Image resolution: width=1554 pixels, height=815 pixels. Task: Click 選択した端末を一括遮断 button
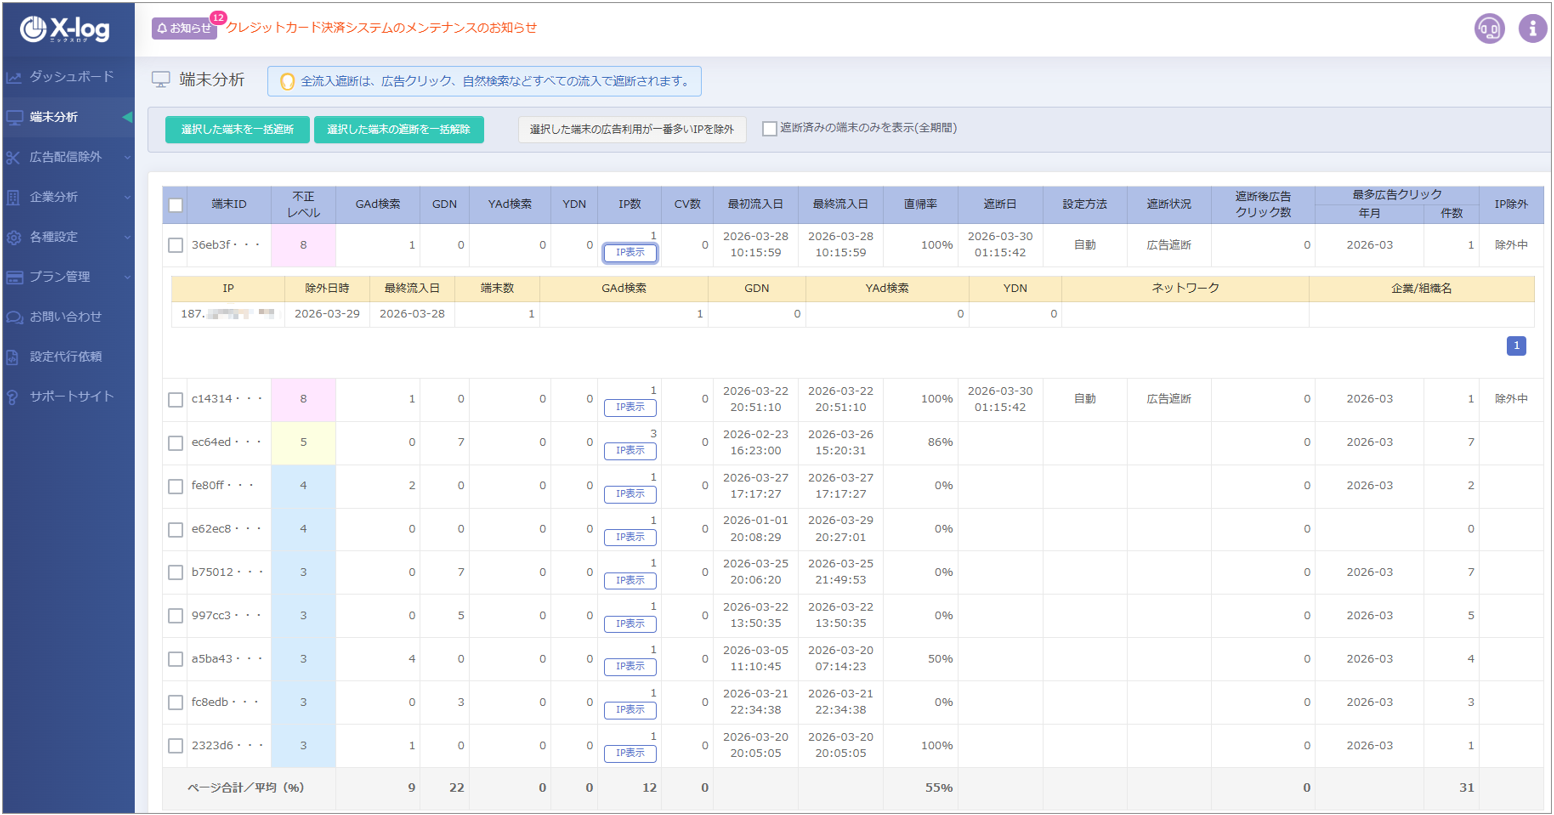click(237, 130)
